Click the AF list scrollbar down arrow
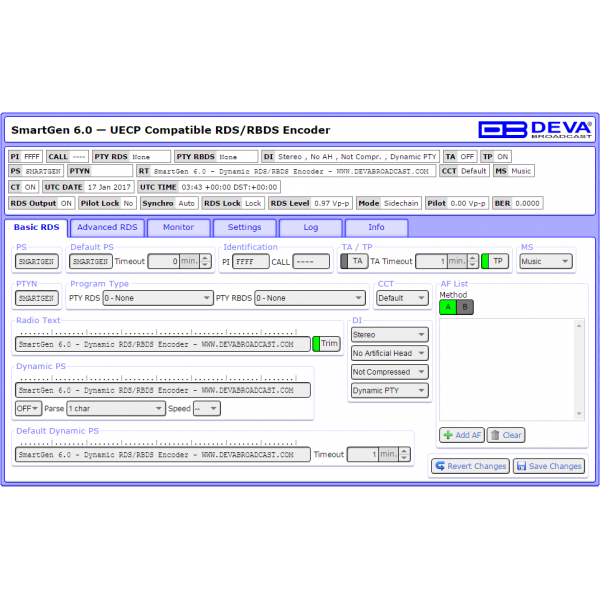The width and height of the screenshot is (600, 600). [579, 414]
